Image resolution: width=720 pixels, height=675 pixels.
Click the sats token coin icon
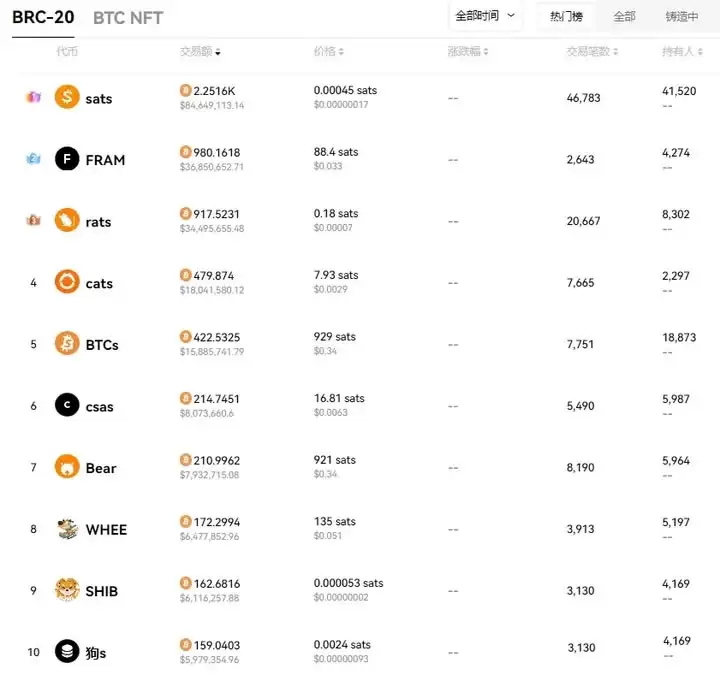click(x=67, y=97)
